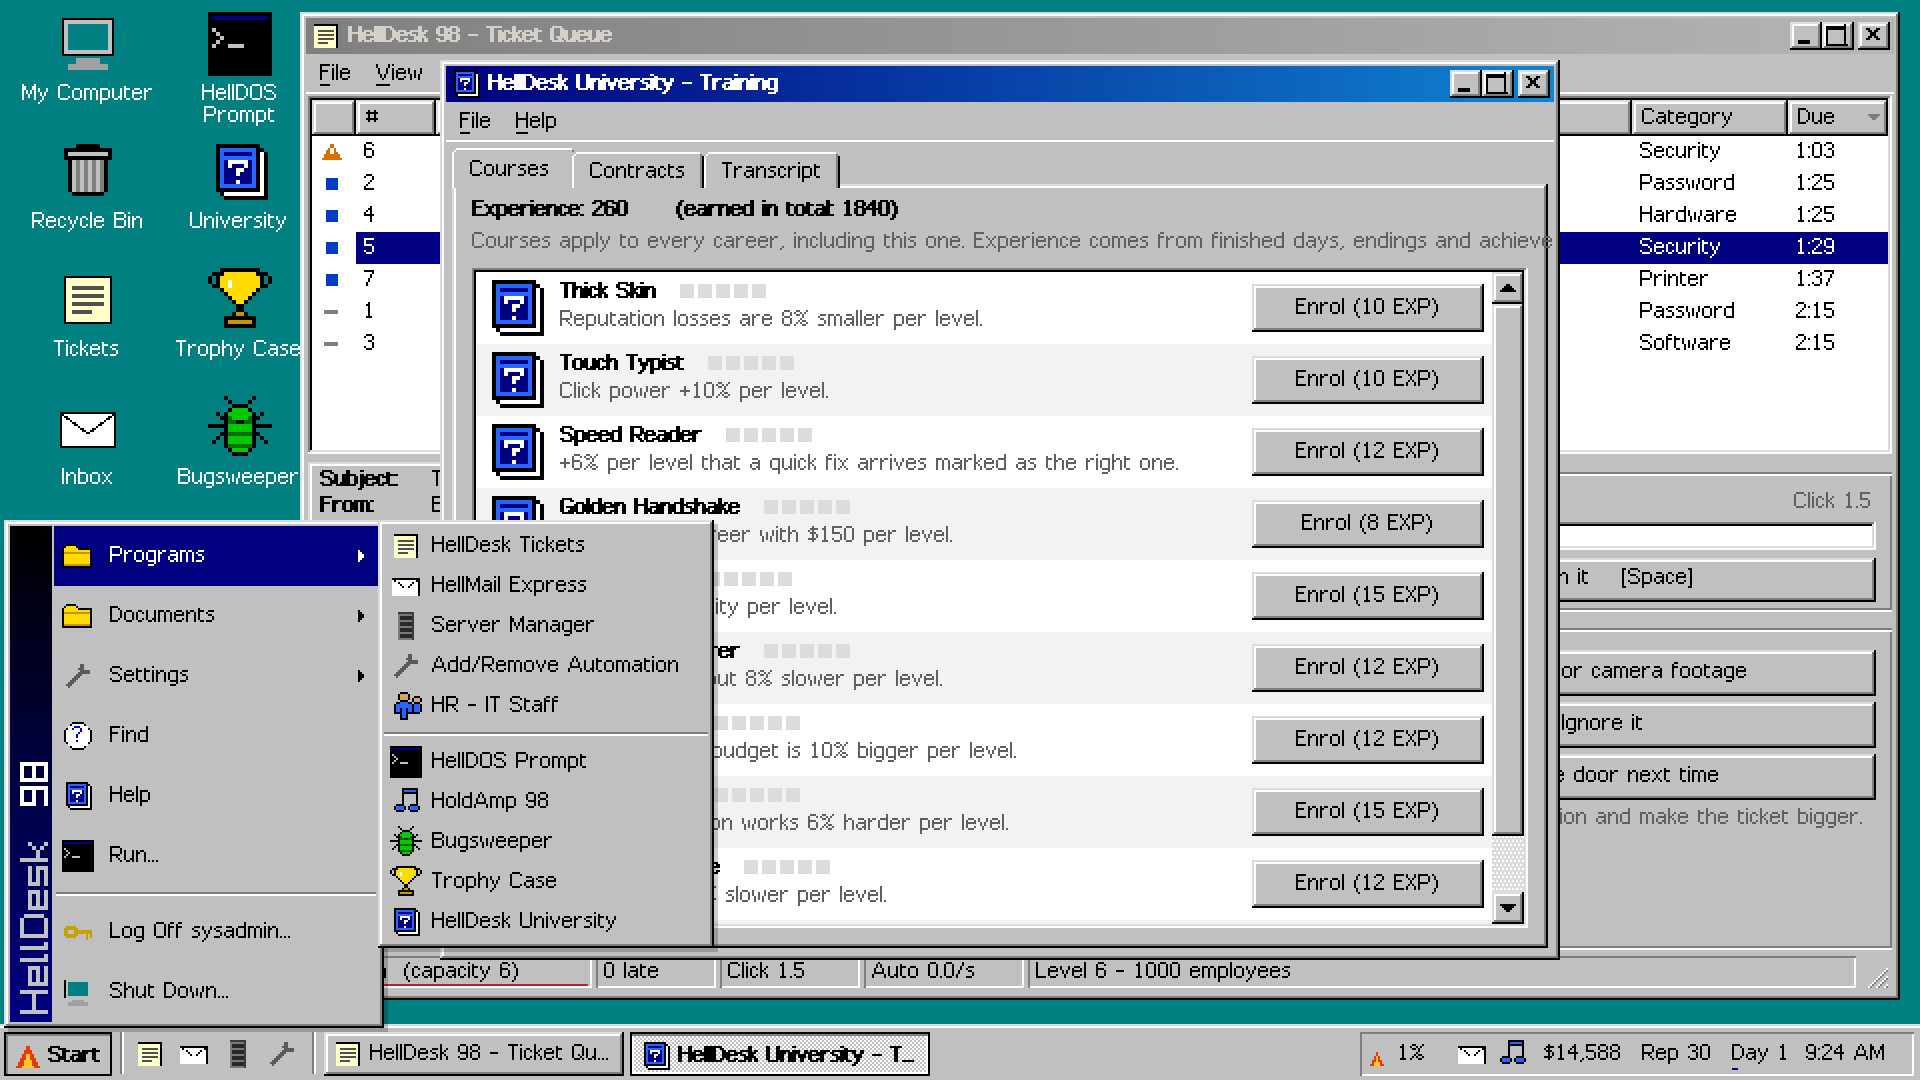
Task: Expand the Documents submenu
Action: pyautogui.click(x=216, y=615)
